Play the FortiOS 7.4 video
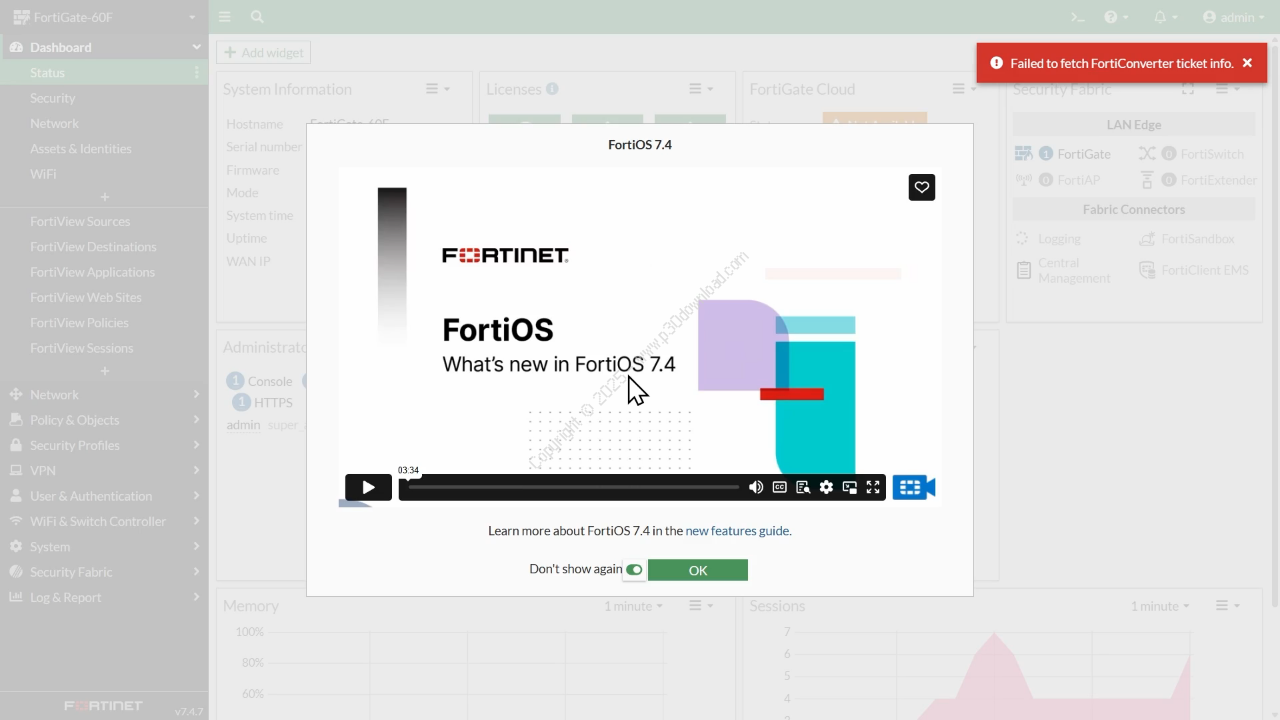This screenshot has width=1280, height=720. click(x=368, y=487)
